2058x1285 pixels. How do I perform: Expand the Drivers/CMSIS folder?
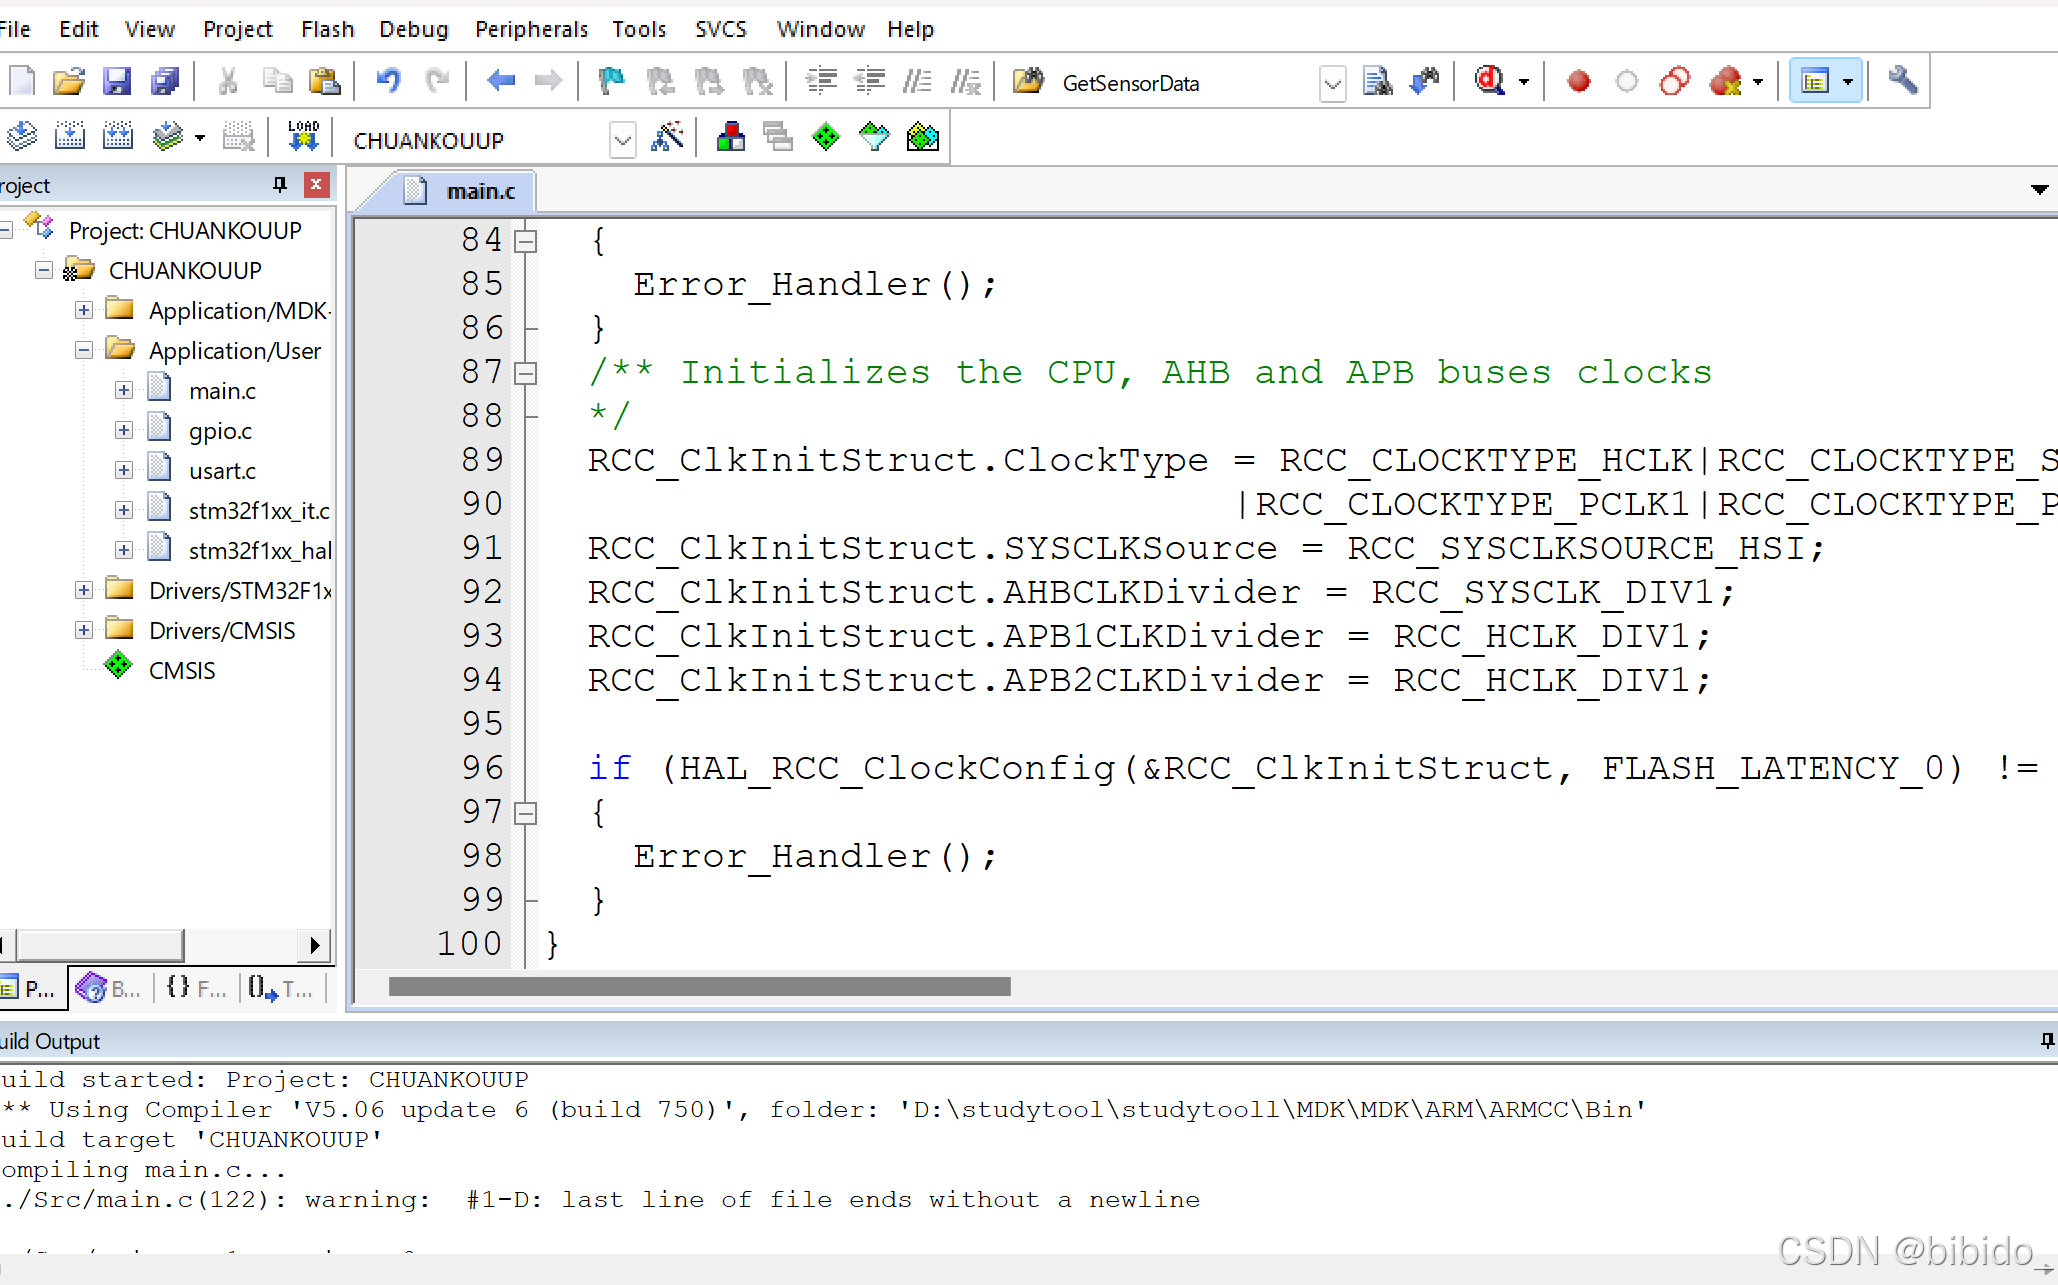pos(84,630)
